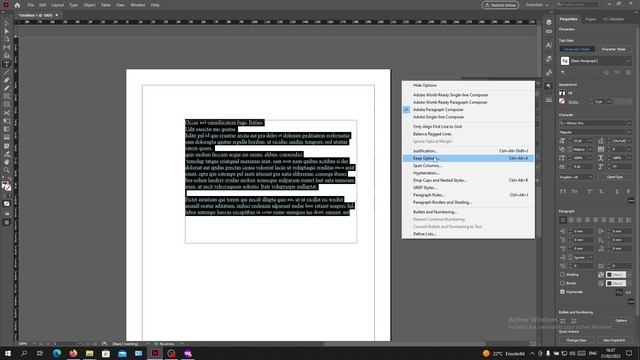
Task: Switch to the Pages tab
Action: pos(590,19)
